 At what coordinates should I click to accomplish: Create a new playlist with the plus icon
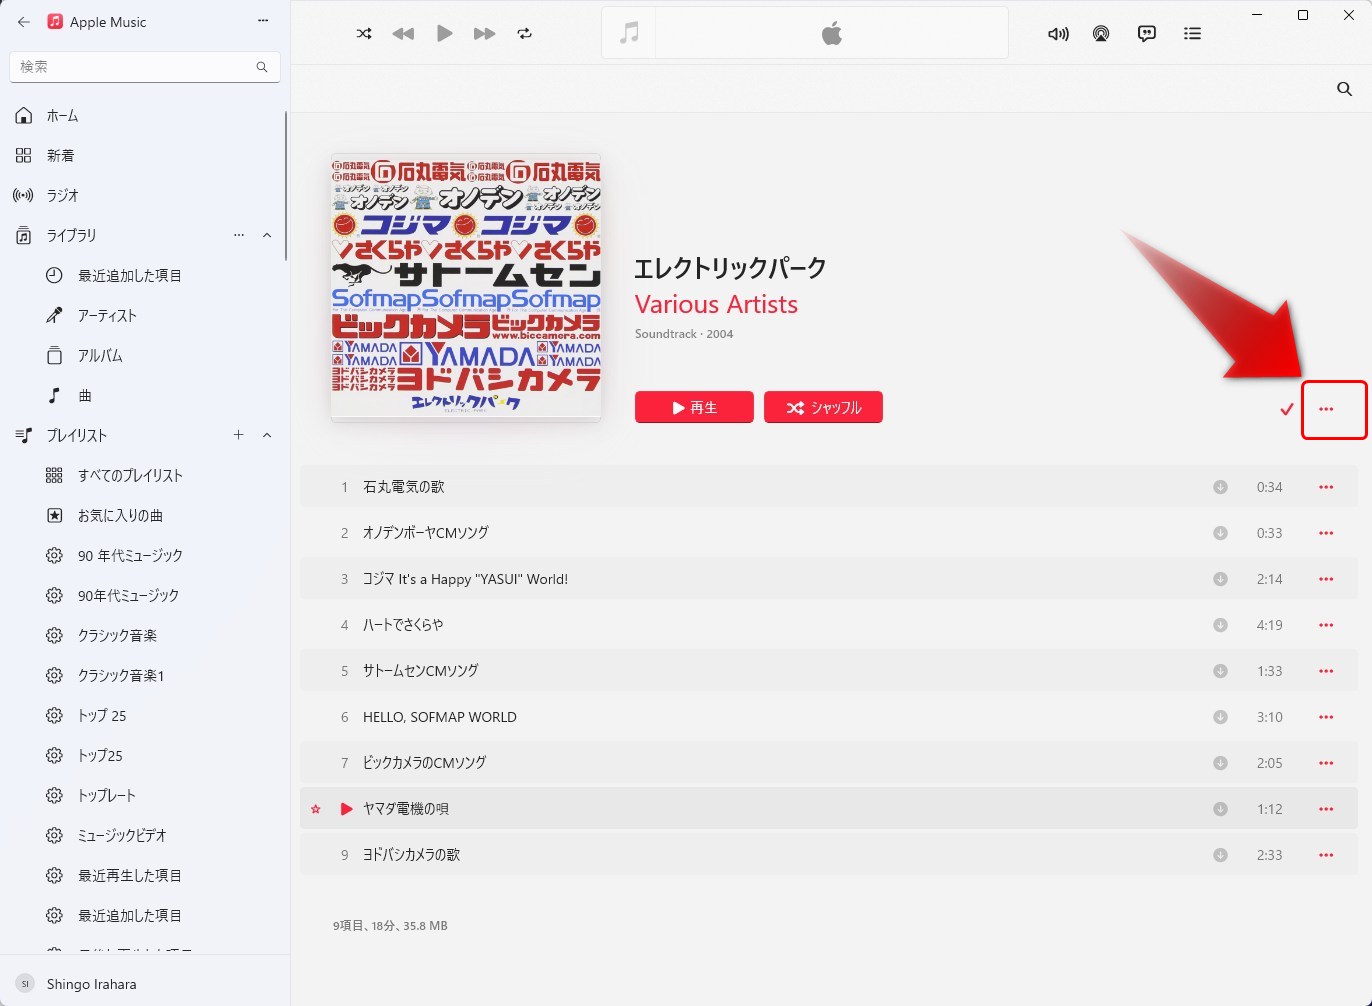238,435
